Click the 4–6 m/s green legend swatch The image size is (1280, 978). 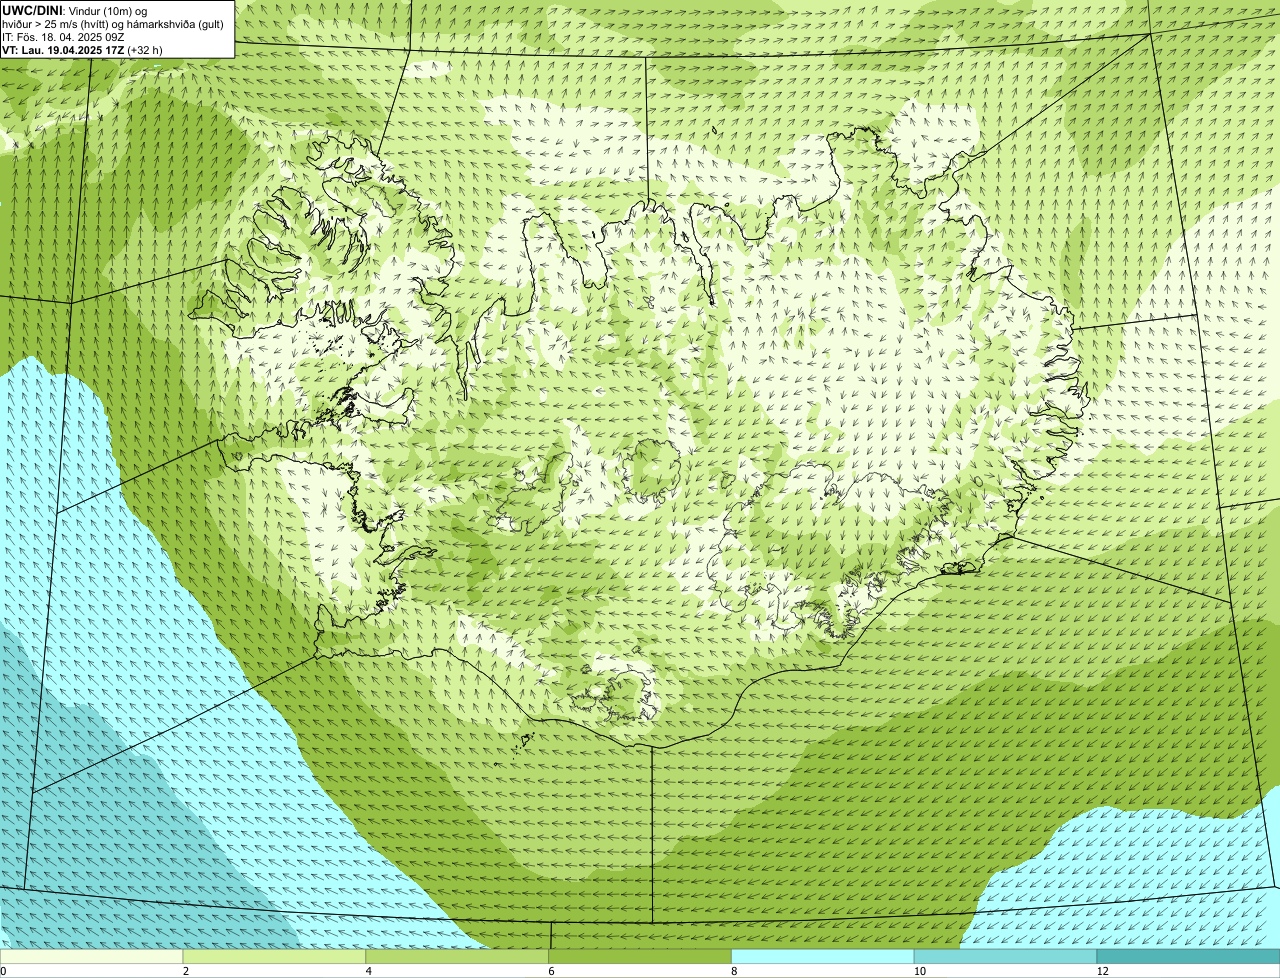click(457, 956)
